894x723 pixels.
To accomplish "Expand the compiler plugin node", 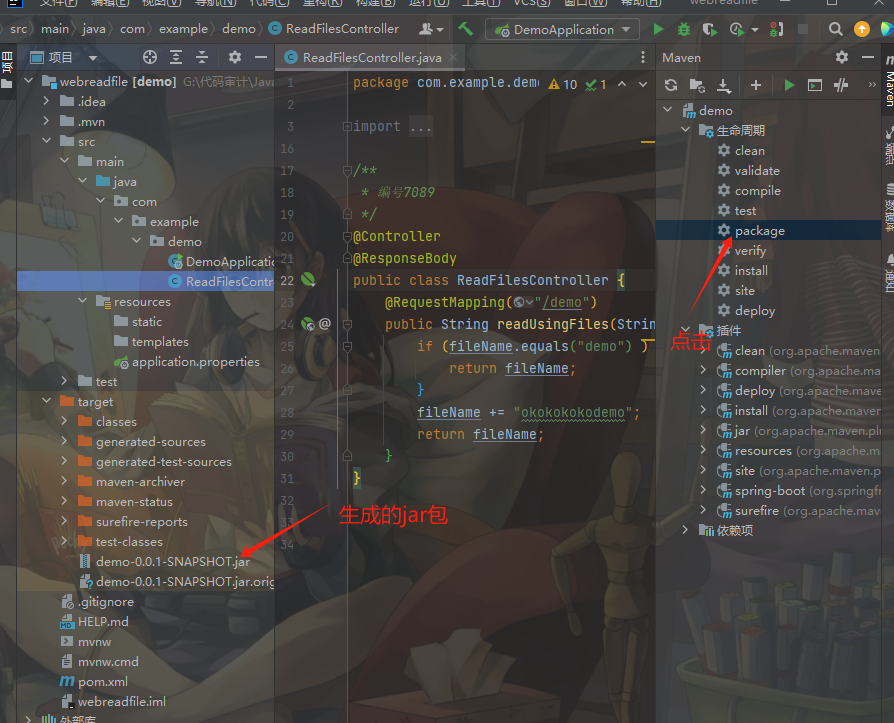I will (x=704, y=370).
